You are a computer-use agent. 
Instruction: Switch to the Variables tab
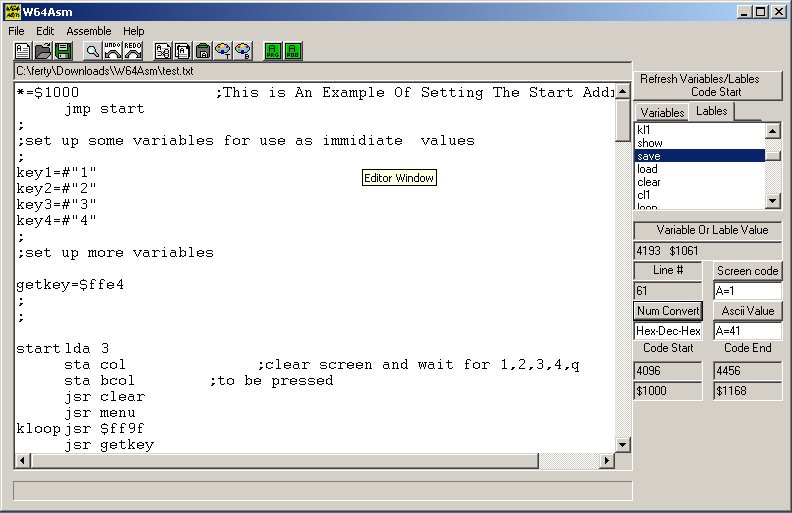(662, 112)
